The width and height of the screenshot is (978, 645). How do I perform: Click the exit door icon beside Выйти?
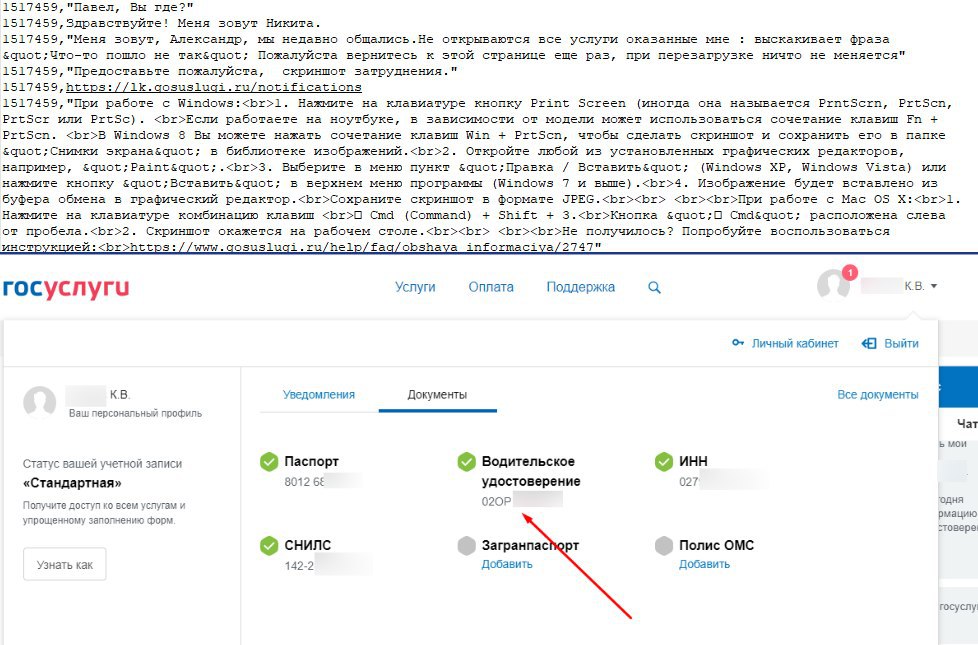869,343
